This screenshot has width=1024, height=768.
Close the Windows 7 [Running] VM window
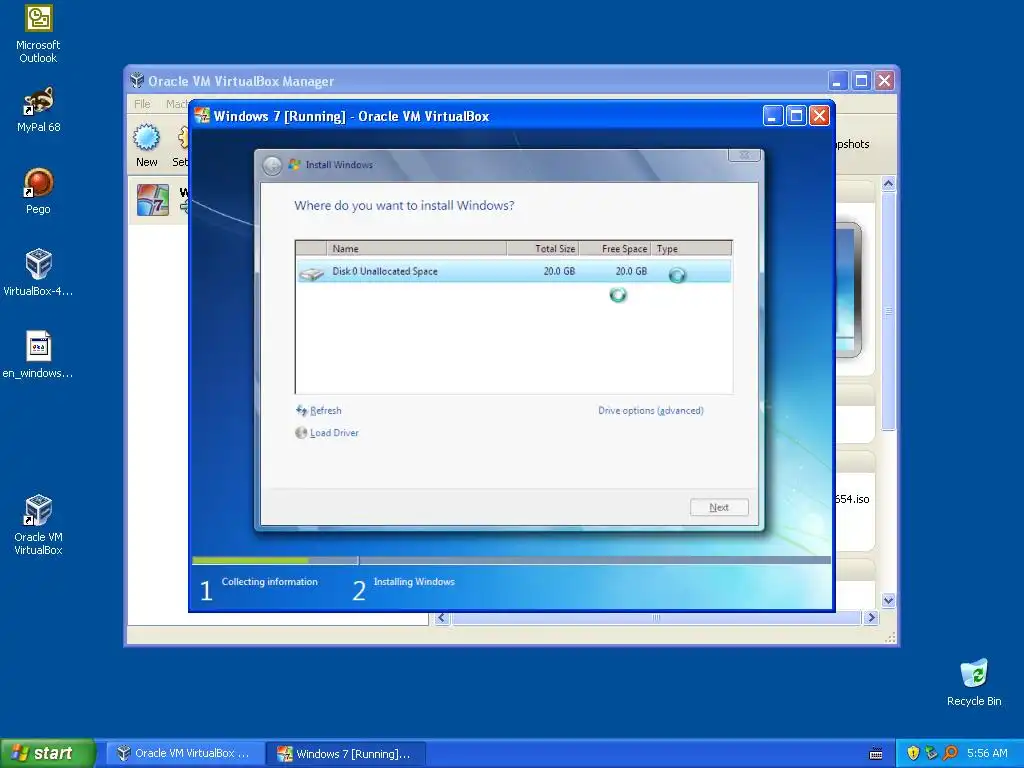coord(819,116)
